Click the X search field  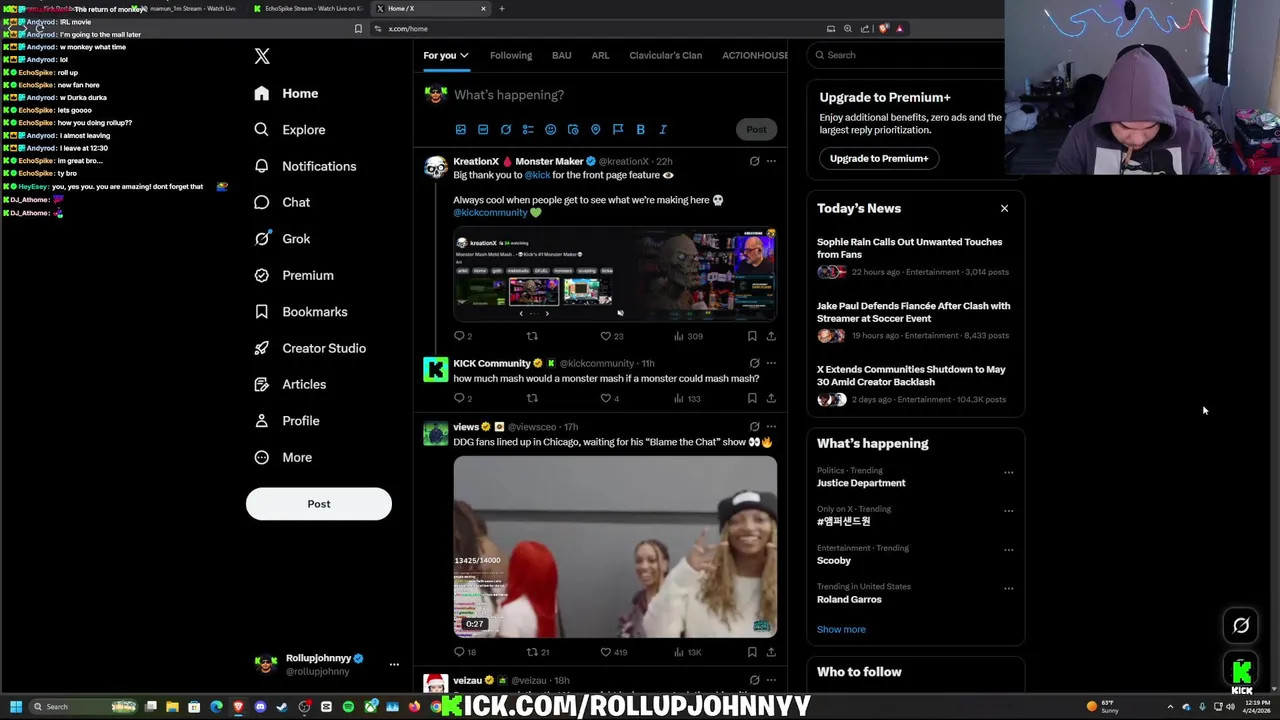(x=908, y=55)
